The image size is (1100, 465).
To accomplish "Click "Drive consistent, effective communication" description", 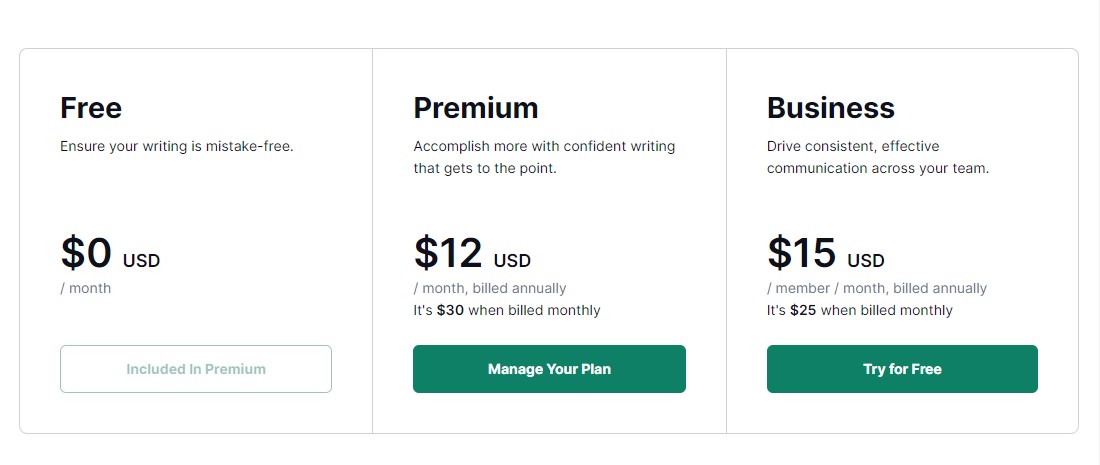I will (878, 157).
